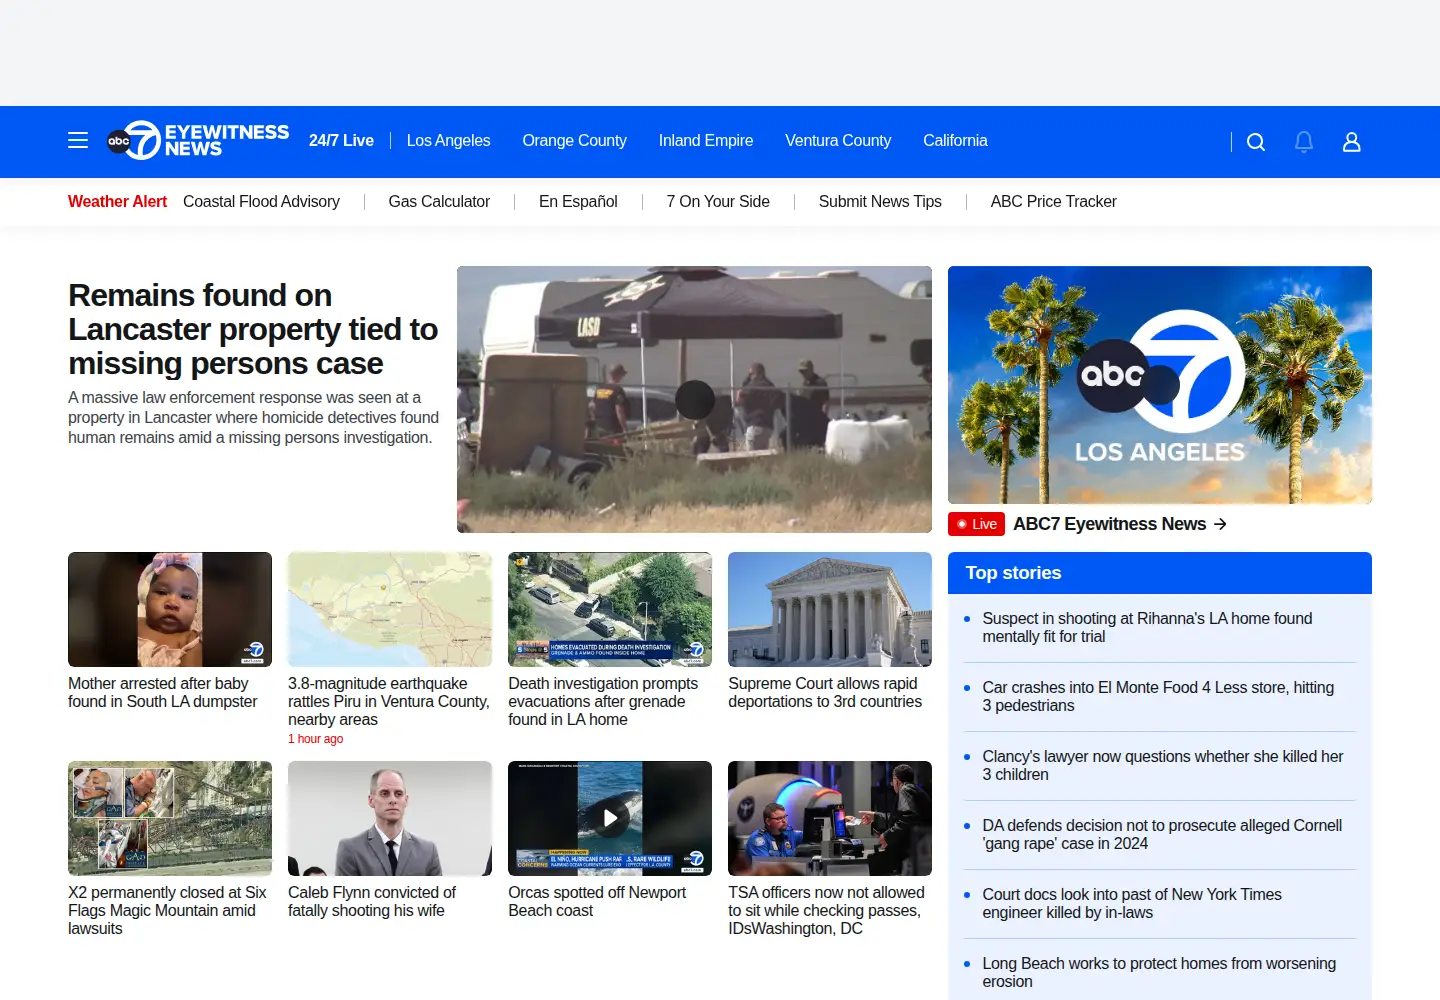Open the TSA officers photo thumbnail
Viewport: 1440px width, 1000px height.
tap(830, 818)
